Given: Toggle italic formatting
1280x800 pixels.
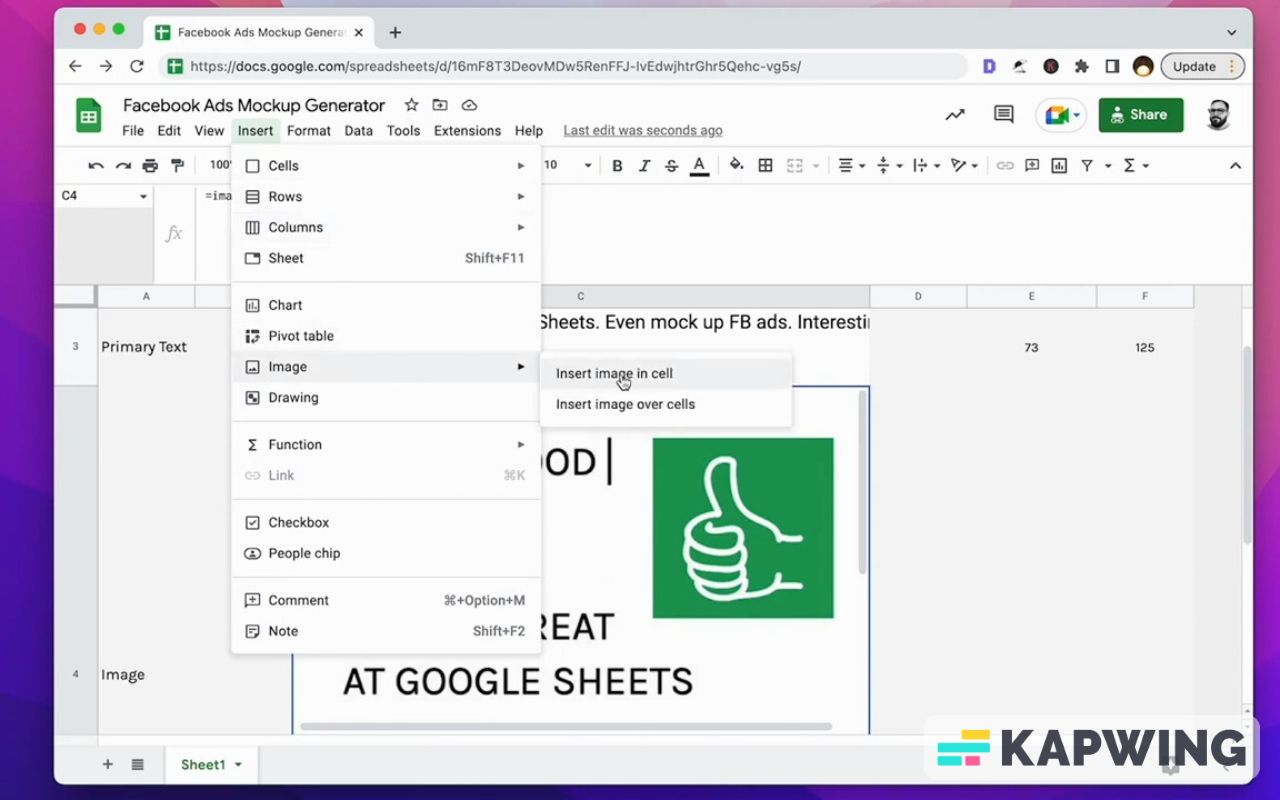Looking at the screenshot, I should [x=644, y=166].
